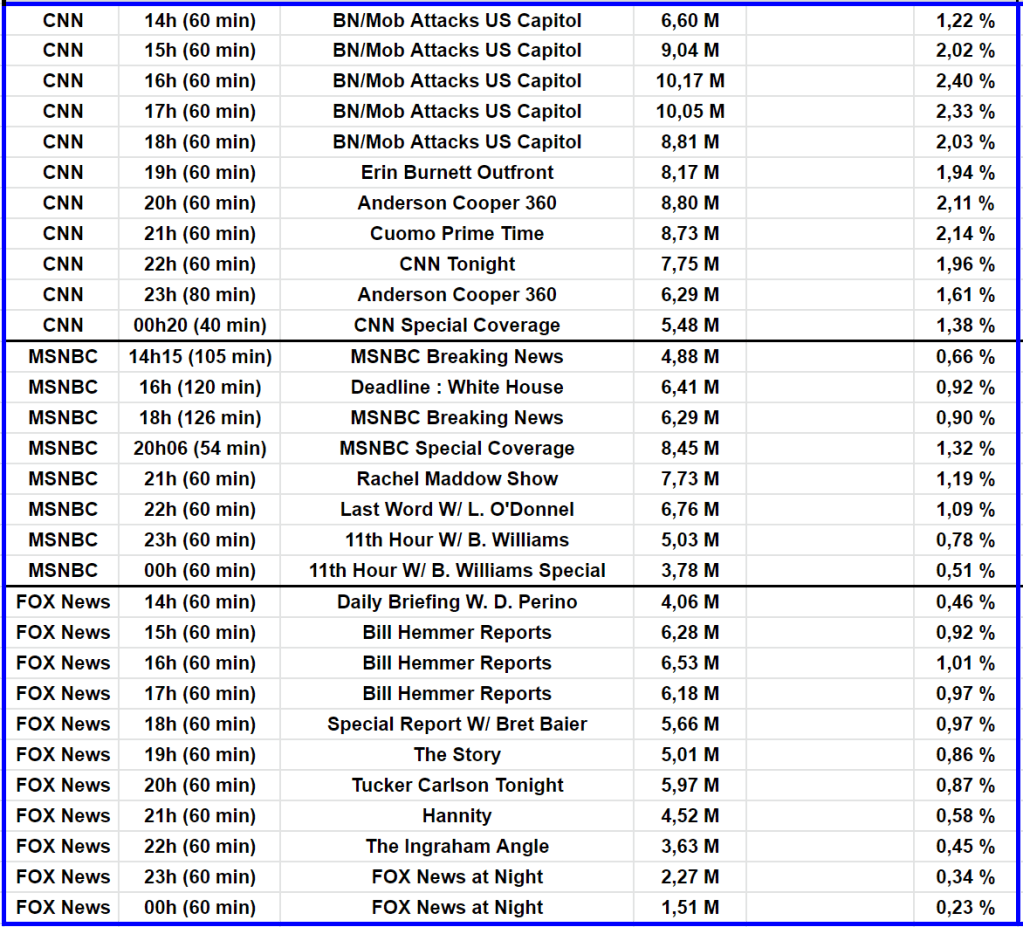1023x927 pixels.
Task: Click the Daily Briefing W. D. Perino cell
Action: pyautogui.click(x=457, y=602)
